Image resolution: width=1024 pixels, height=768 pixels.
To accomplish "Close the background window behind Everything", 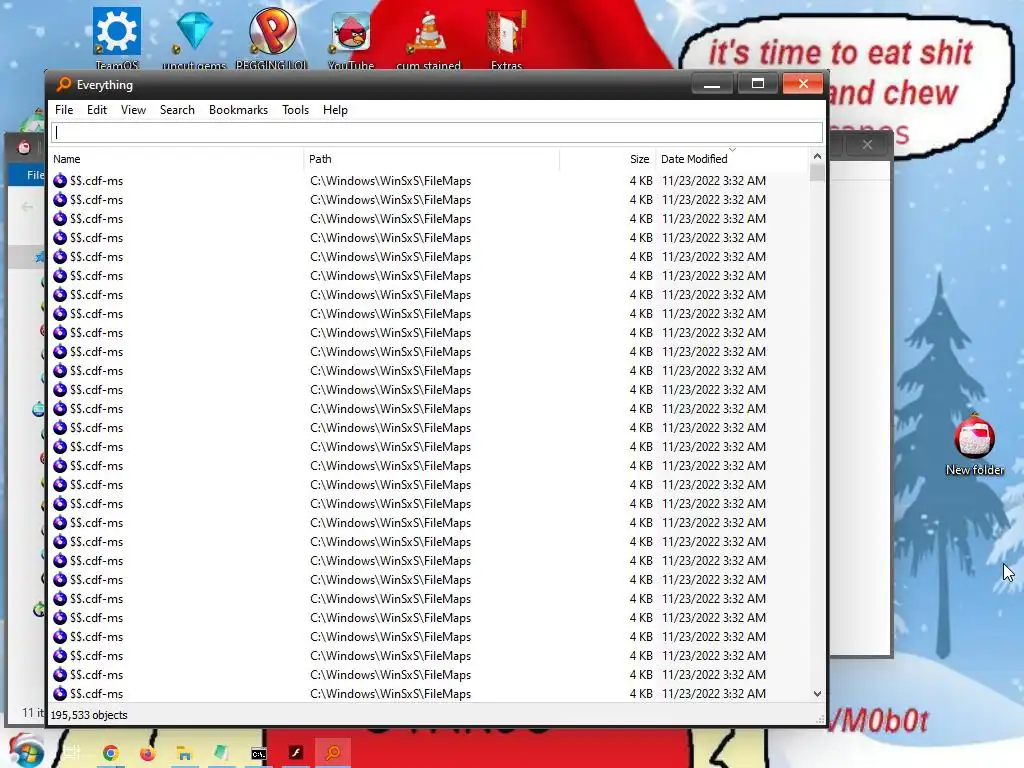I will pyautogui.click(x=867, y=144).
